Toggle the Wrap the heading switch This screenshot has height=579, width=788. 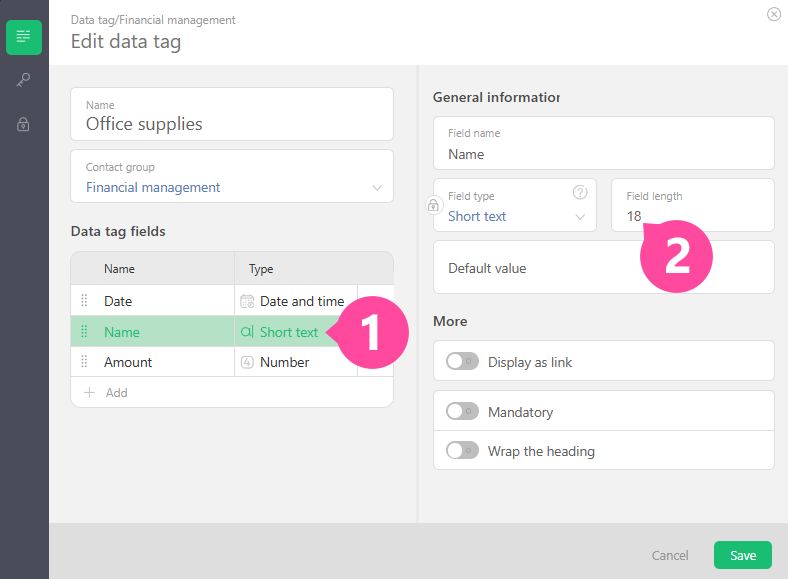462,450
